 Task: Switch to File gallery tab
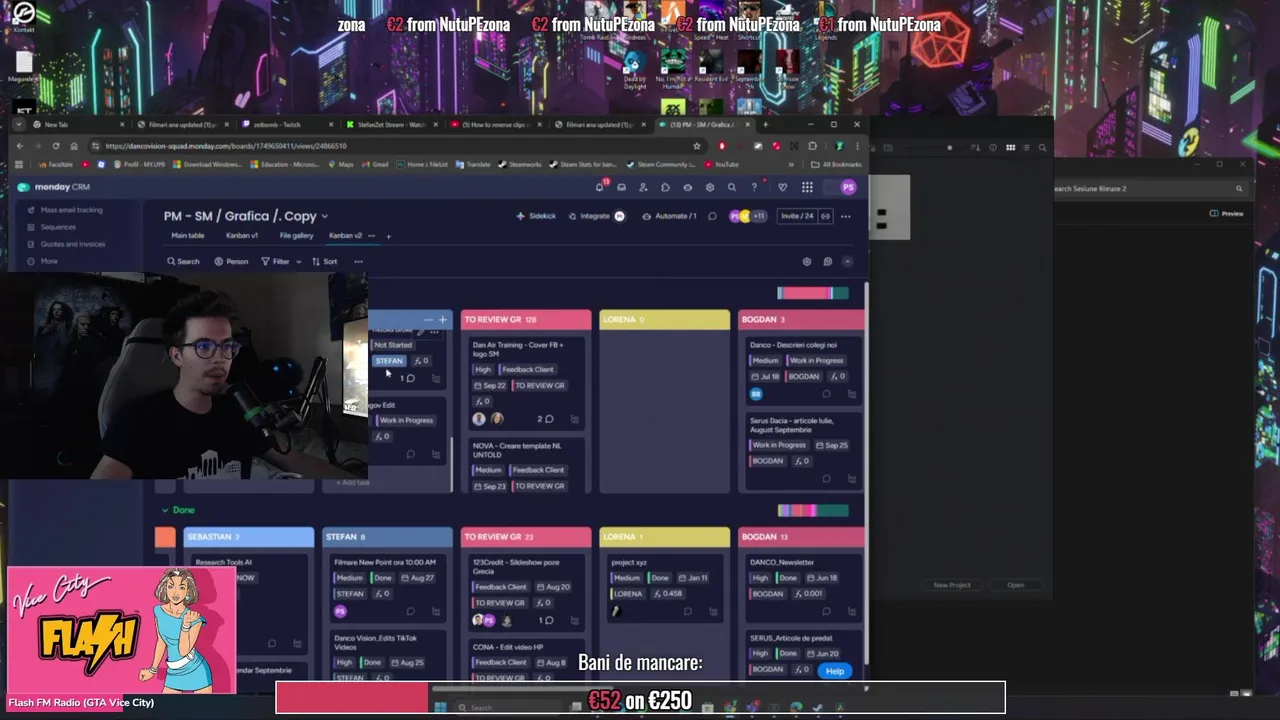coord(296,236)
